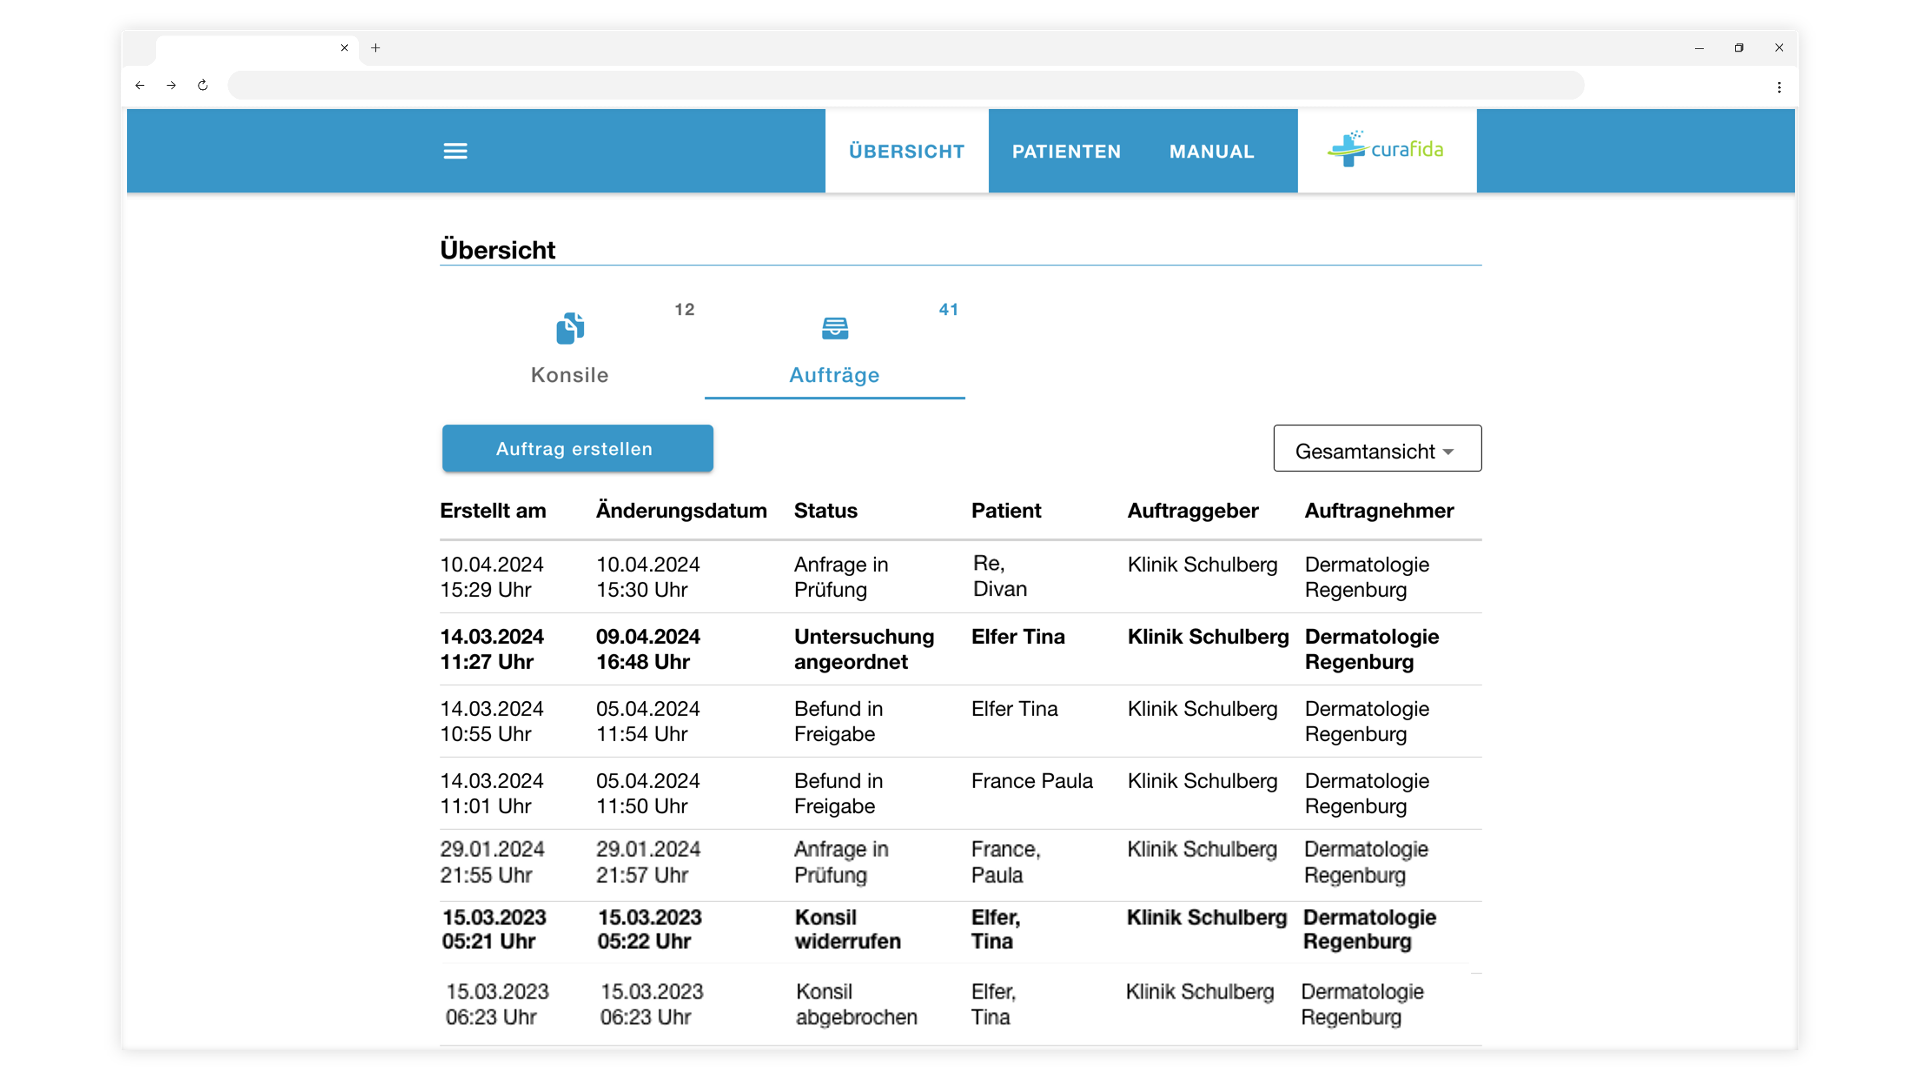Screen dimensions: 1920x1080
Task: Click the Konsile documents icon
Action: click(570, 328)
